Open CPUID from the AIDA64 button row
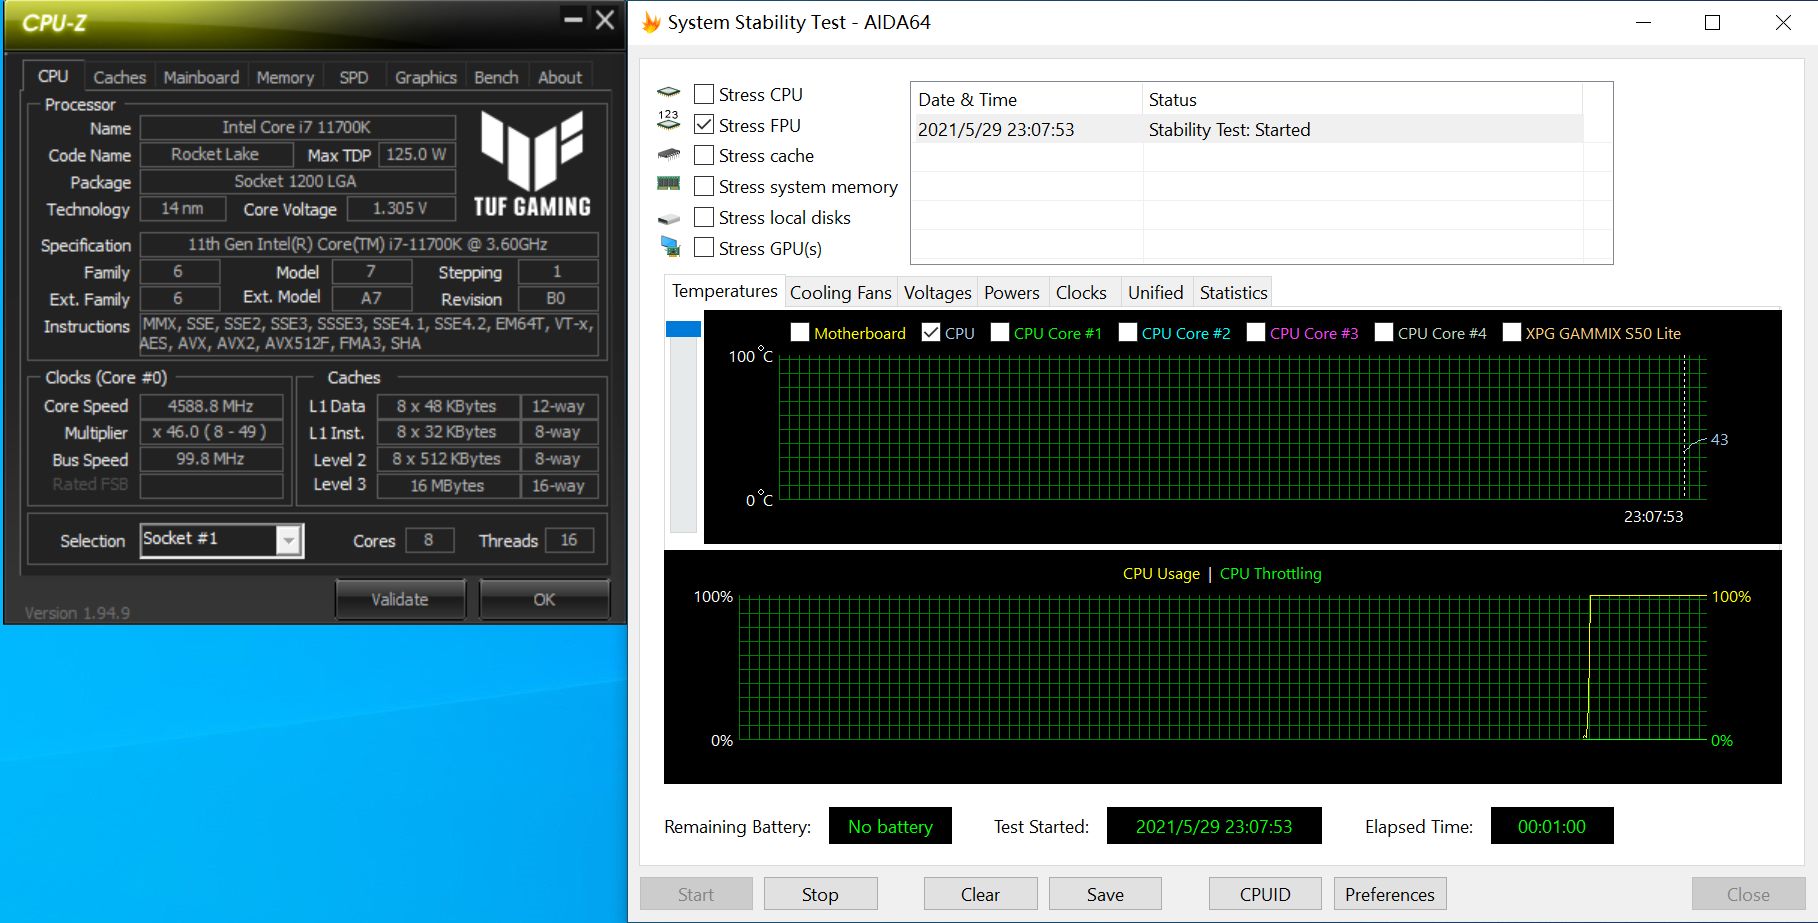Screen dimensions: 1818x923 point(1265,894)
